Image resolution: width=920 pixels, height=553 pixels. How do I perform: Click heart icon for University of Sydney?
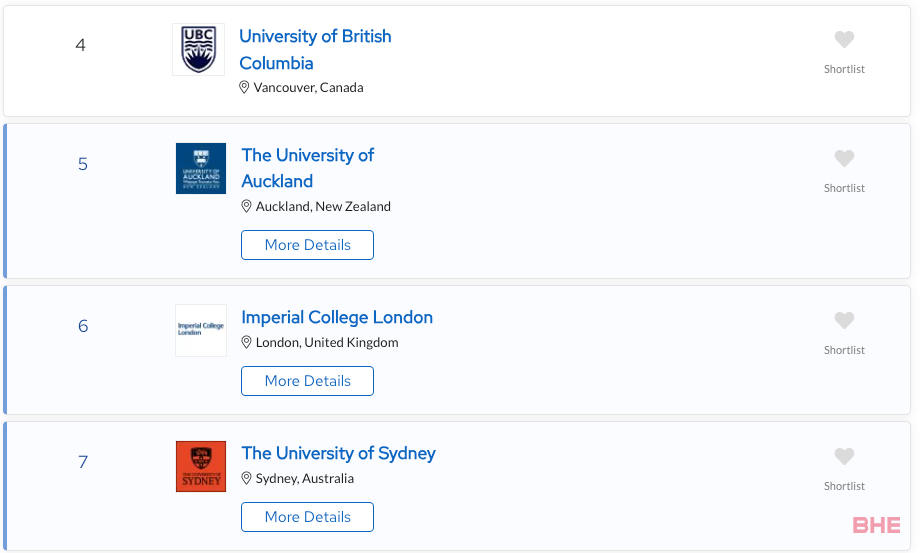pyautogui.click(x=844, y=456)
